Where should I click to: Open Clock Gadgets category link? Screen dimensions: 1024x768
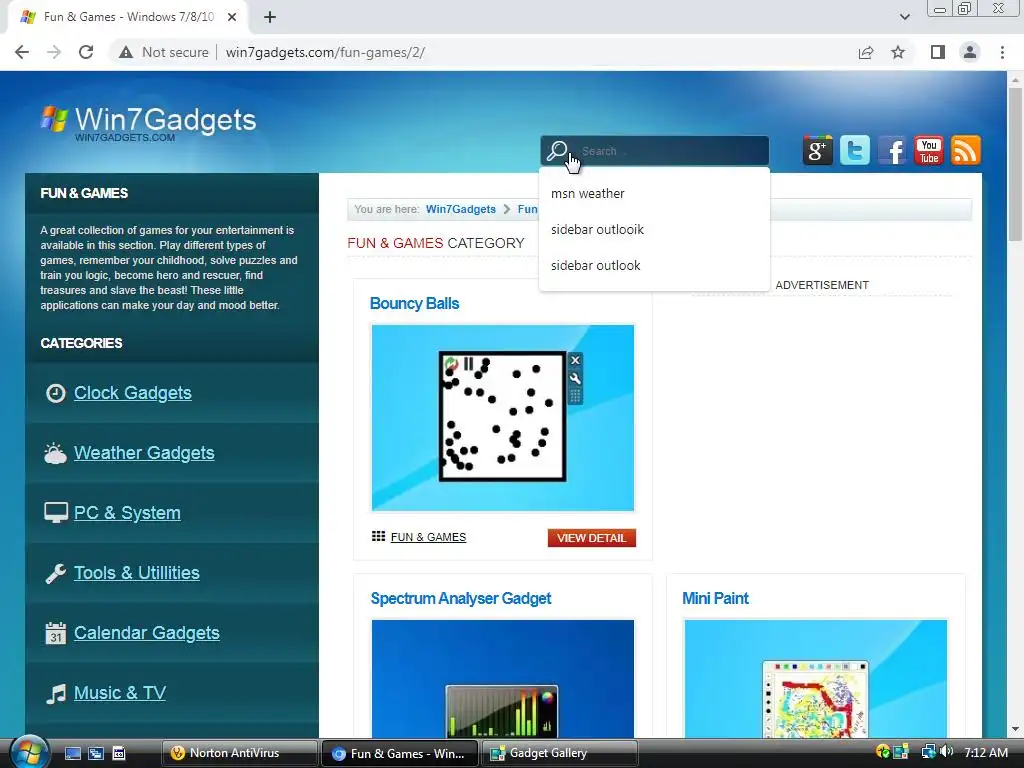click(133, 393)
